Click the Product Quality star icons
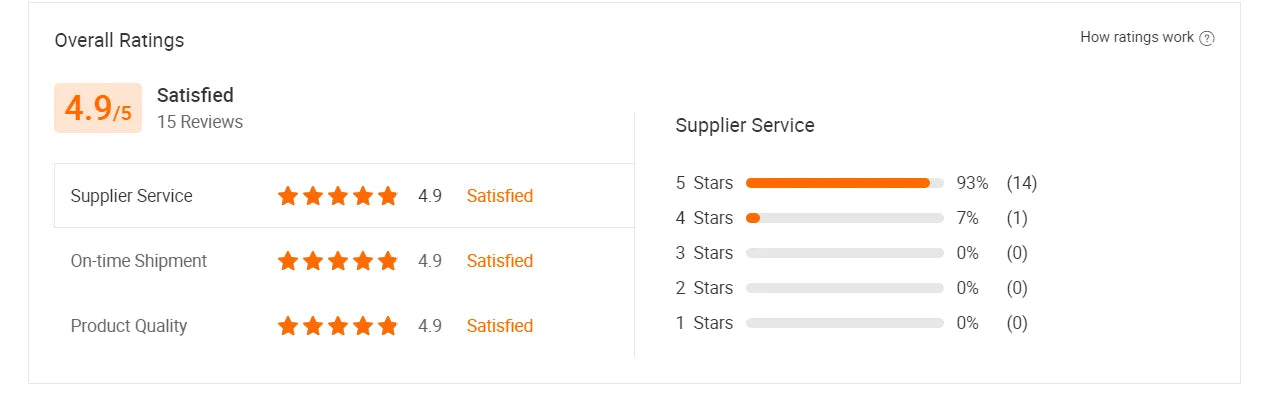 [338, 326]
